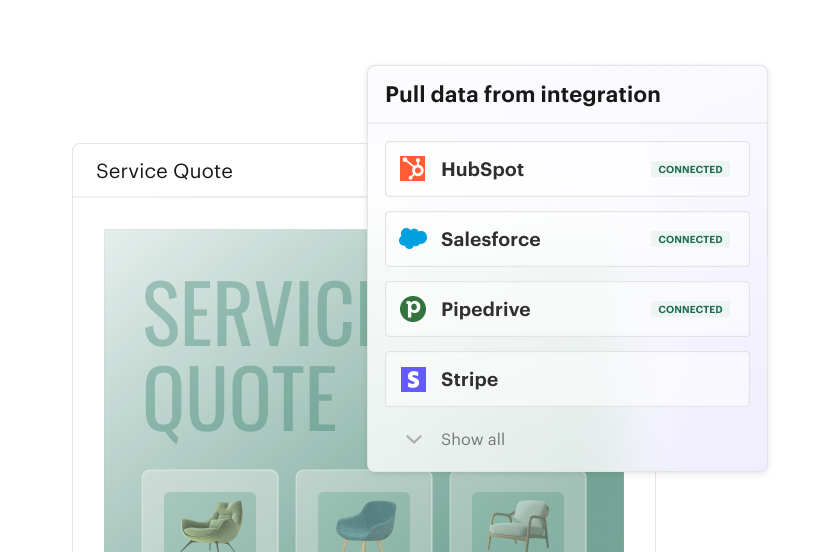
Task: Click the SERVICE QUOTE cover headline
Action: pyautogui.click(x=255, y=360)
